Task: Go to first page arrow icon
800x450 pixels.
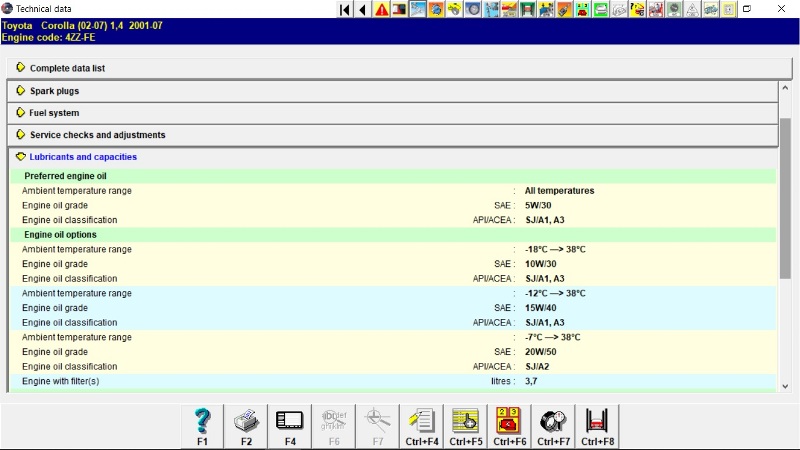Action: [x=345, y=9]
